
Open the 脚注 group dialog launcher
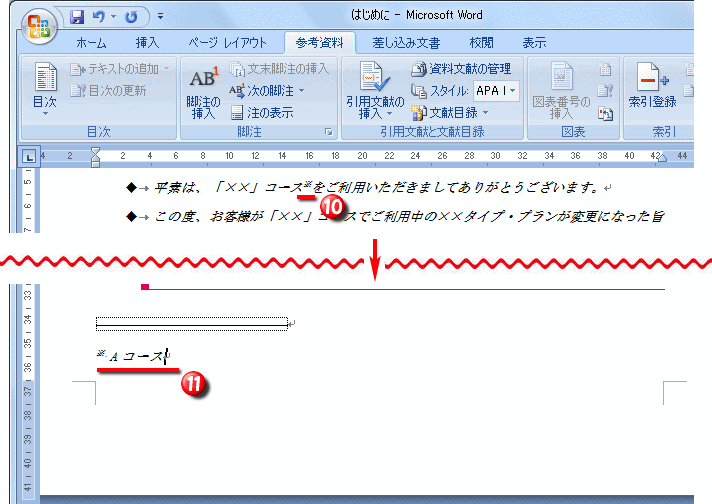pos(328,132)
